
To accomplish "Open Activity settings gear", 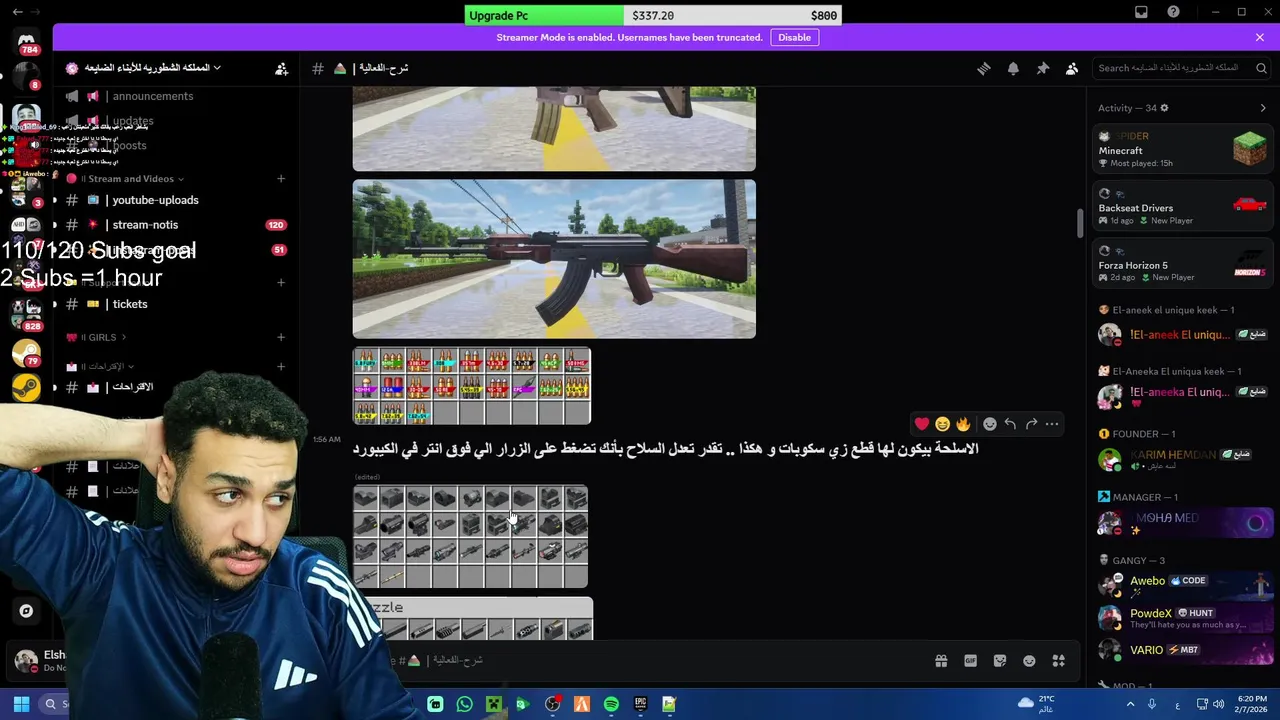I will pyautogui.click(x=1164, y=108).
